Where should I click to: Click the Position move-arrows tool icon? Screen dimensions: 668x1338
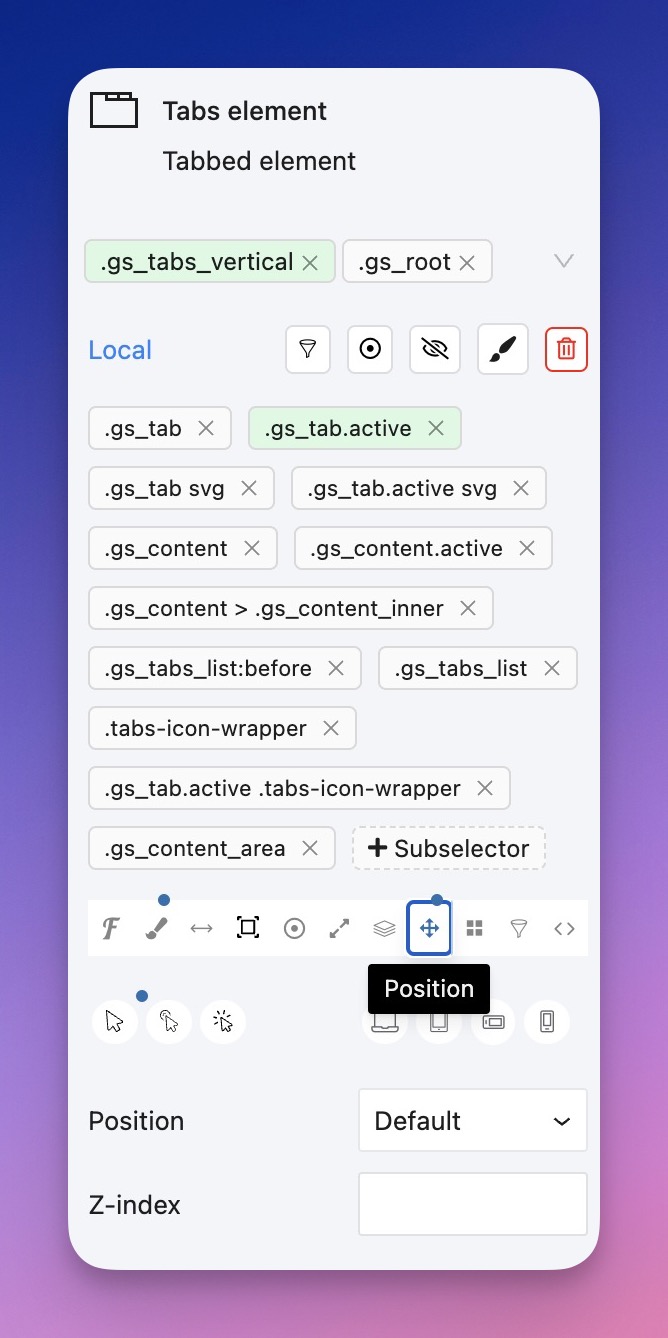(429, 929)
